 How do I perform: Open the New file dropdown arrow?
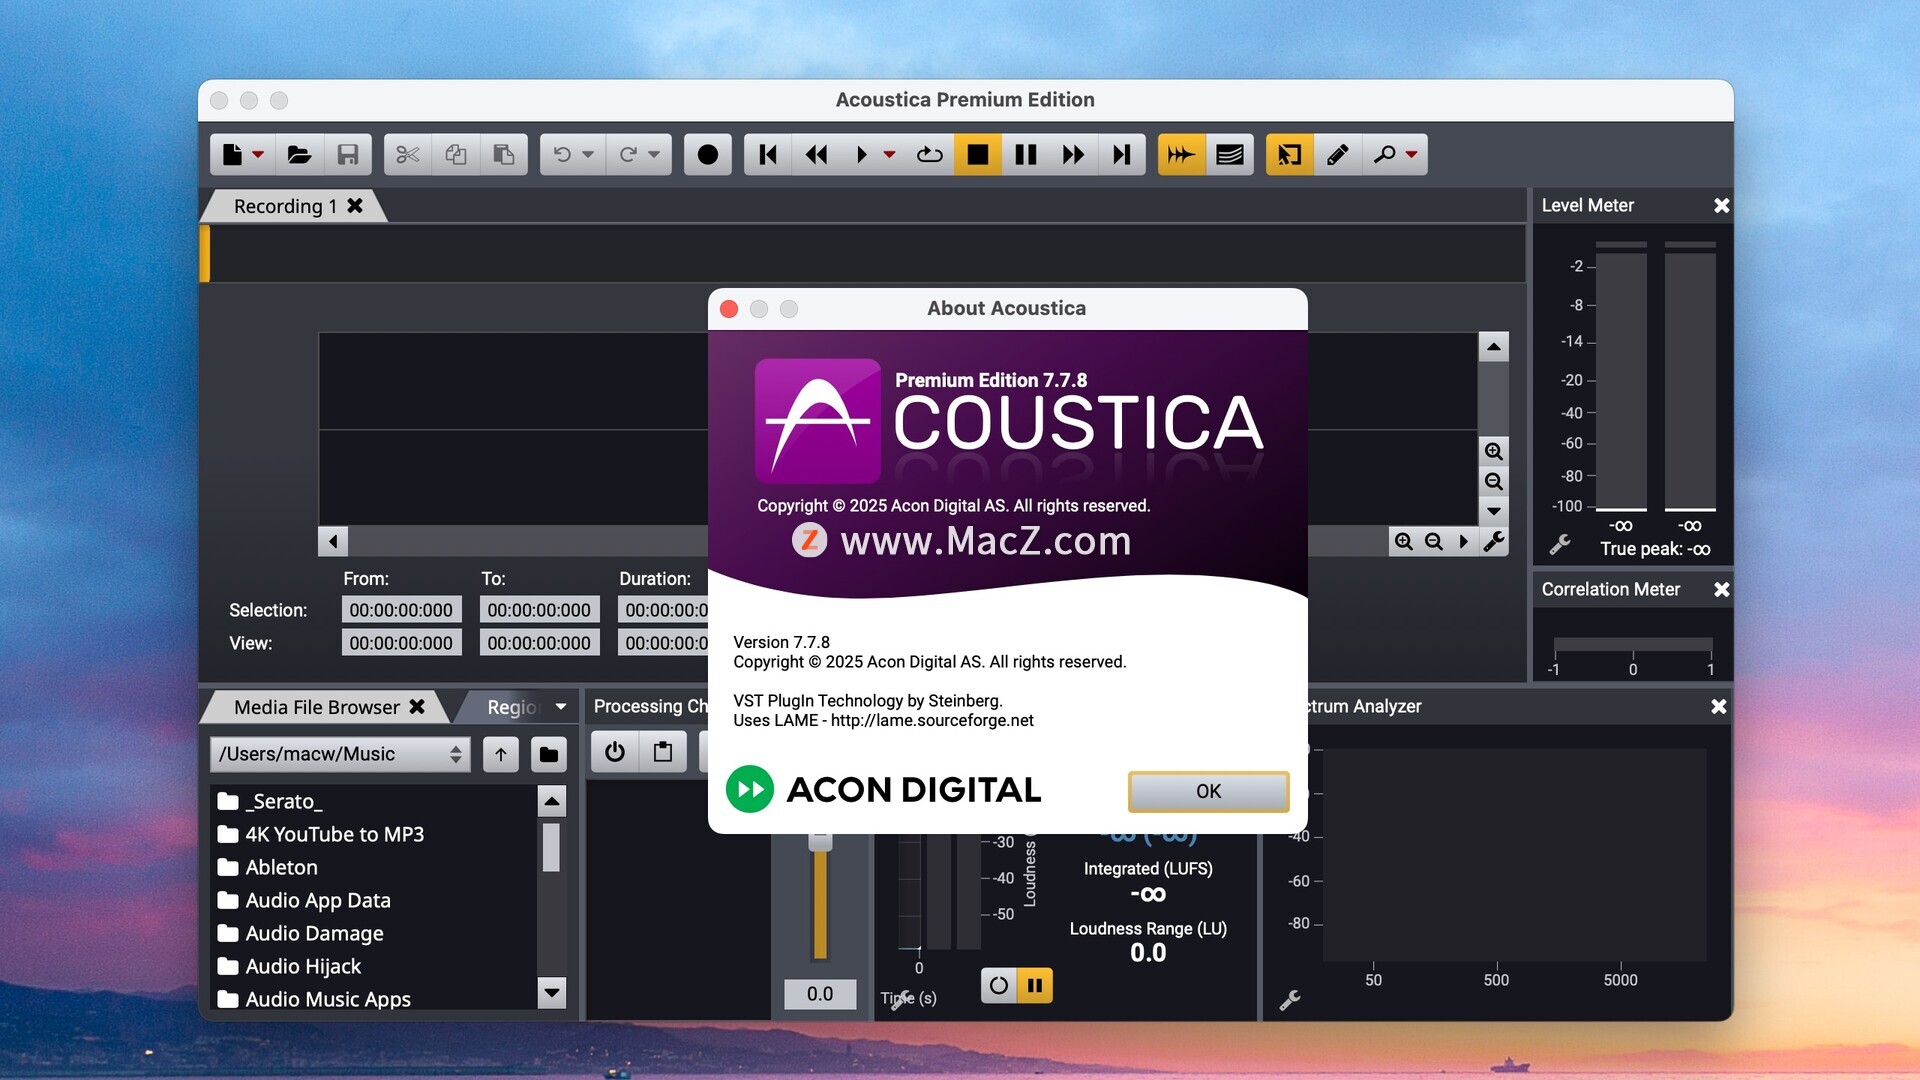(258, 154)
